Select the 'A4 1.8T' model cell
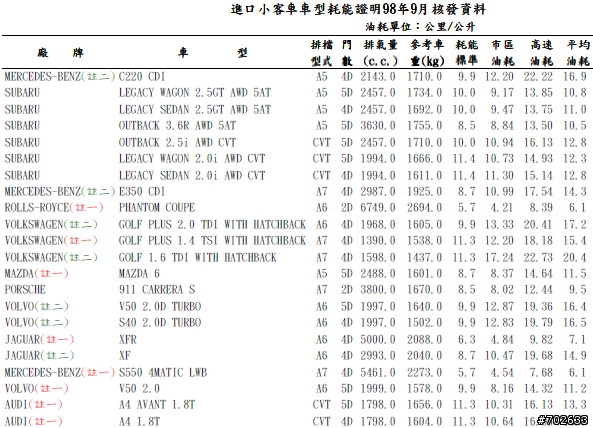This screenshot has width=593, height=428. click(x=139, y=422)
